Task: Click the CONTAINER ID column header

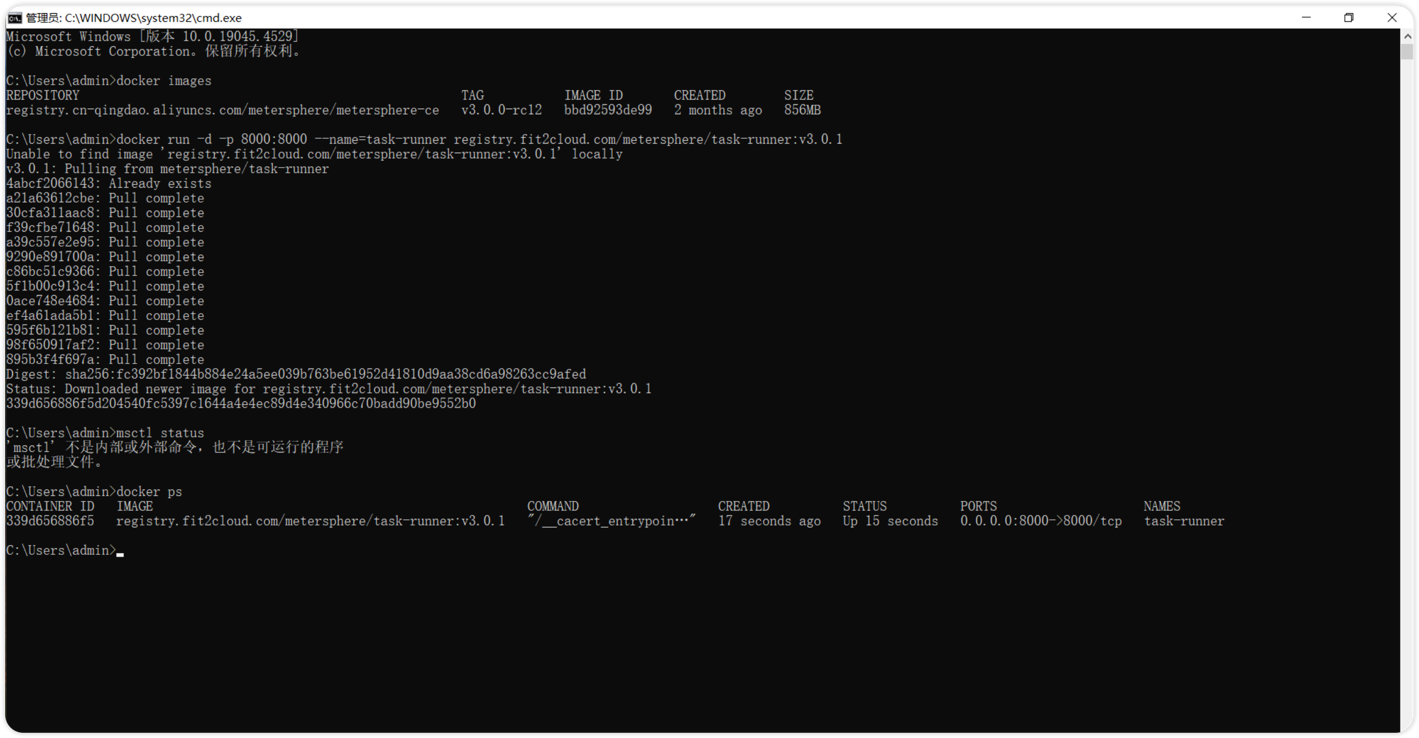Action: (x=50, y=507)
